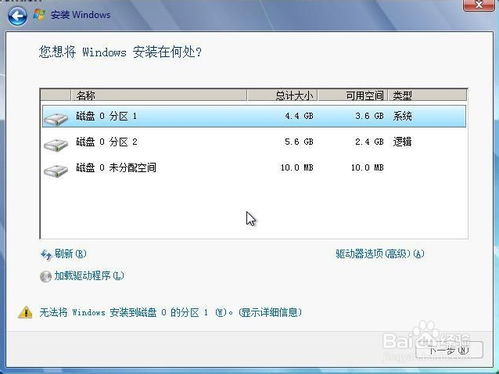Go back with the blue arrow button
The height and width of the screenshot is (374, 499).
pos(17,16)
